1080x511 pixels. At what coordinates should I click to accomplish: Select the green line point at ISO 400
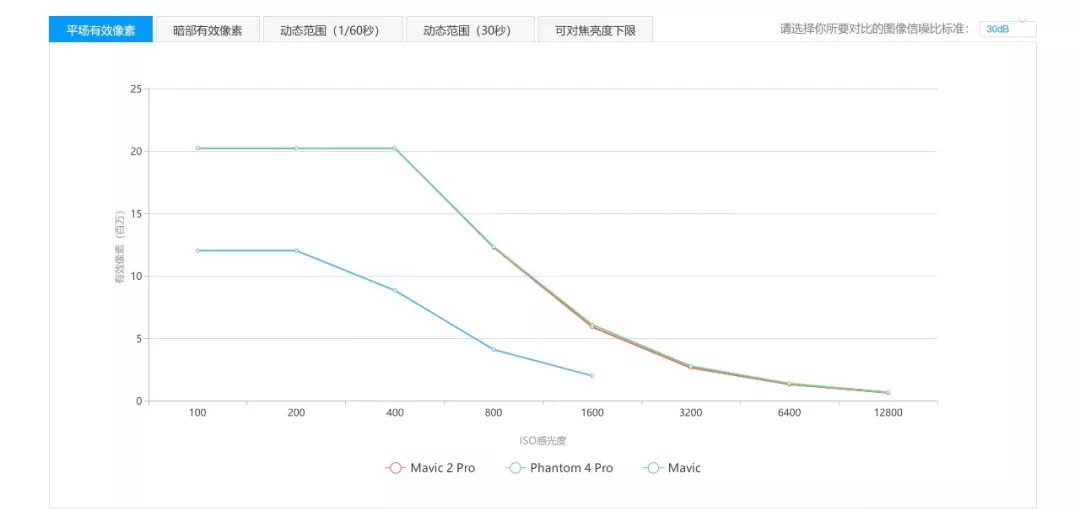(395, 148)
